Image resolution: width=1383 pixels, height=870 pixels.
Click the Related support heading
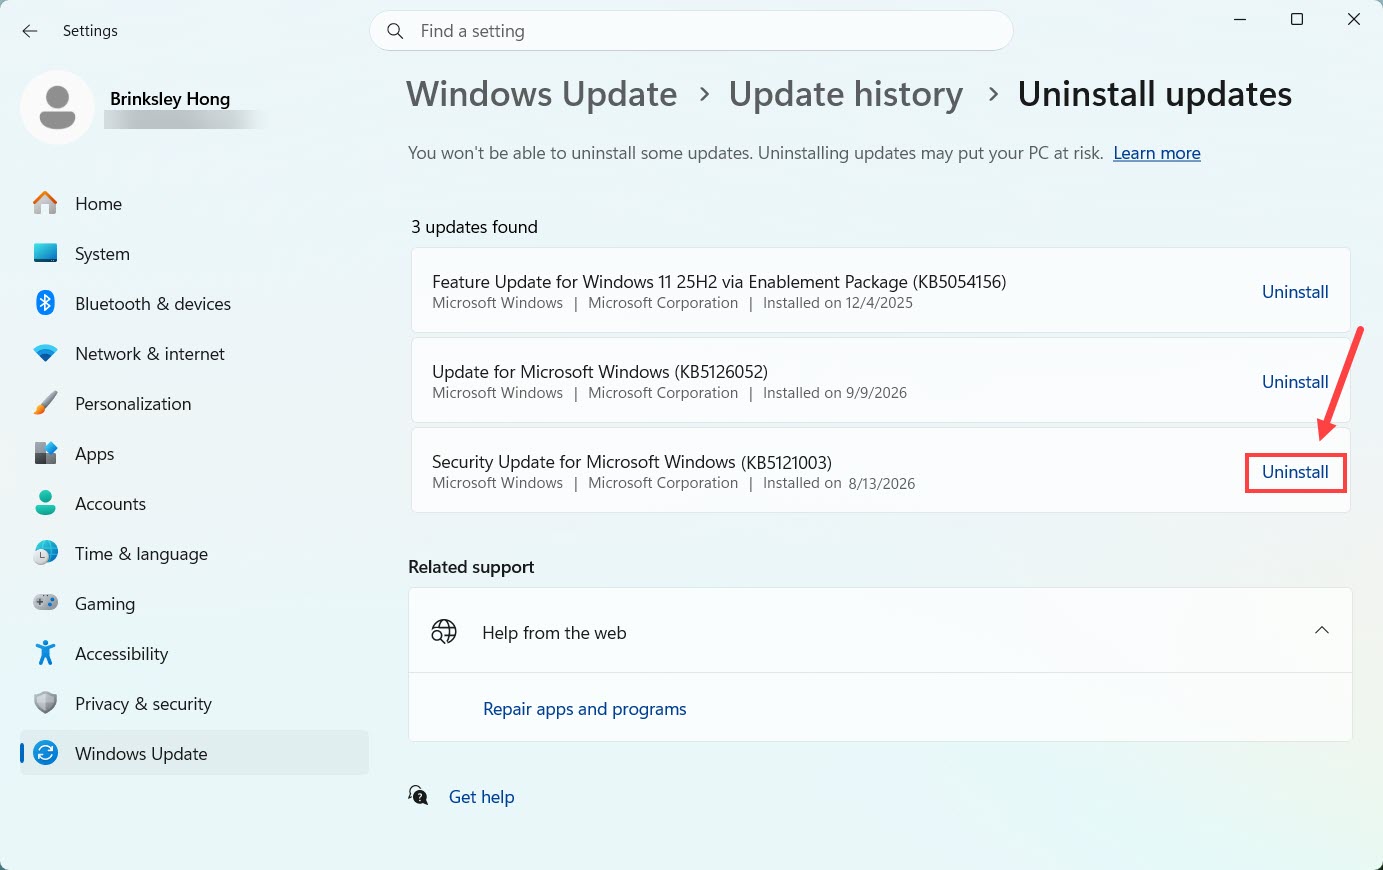[x=471, y=567]
